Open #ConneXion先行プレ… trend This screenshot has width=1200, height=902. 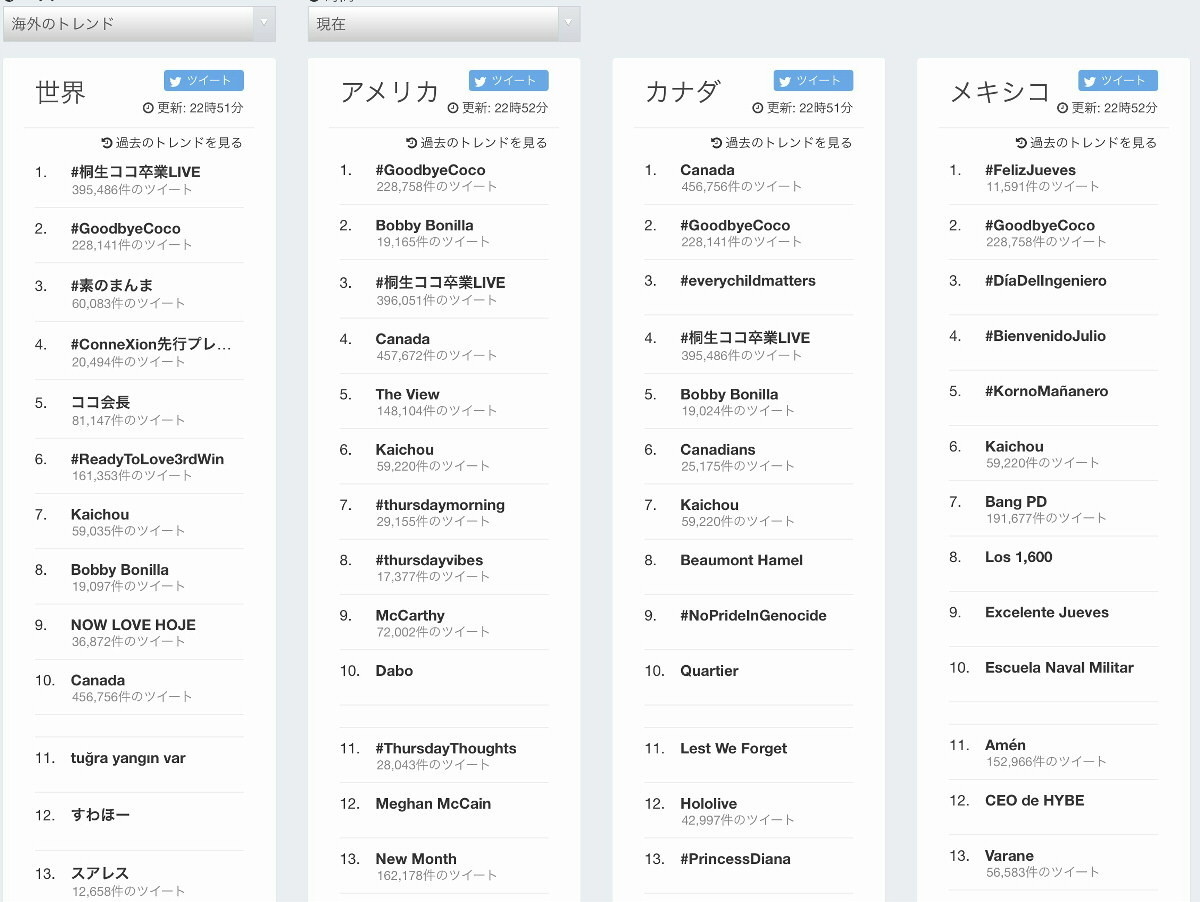pos(151,345)
